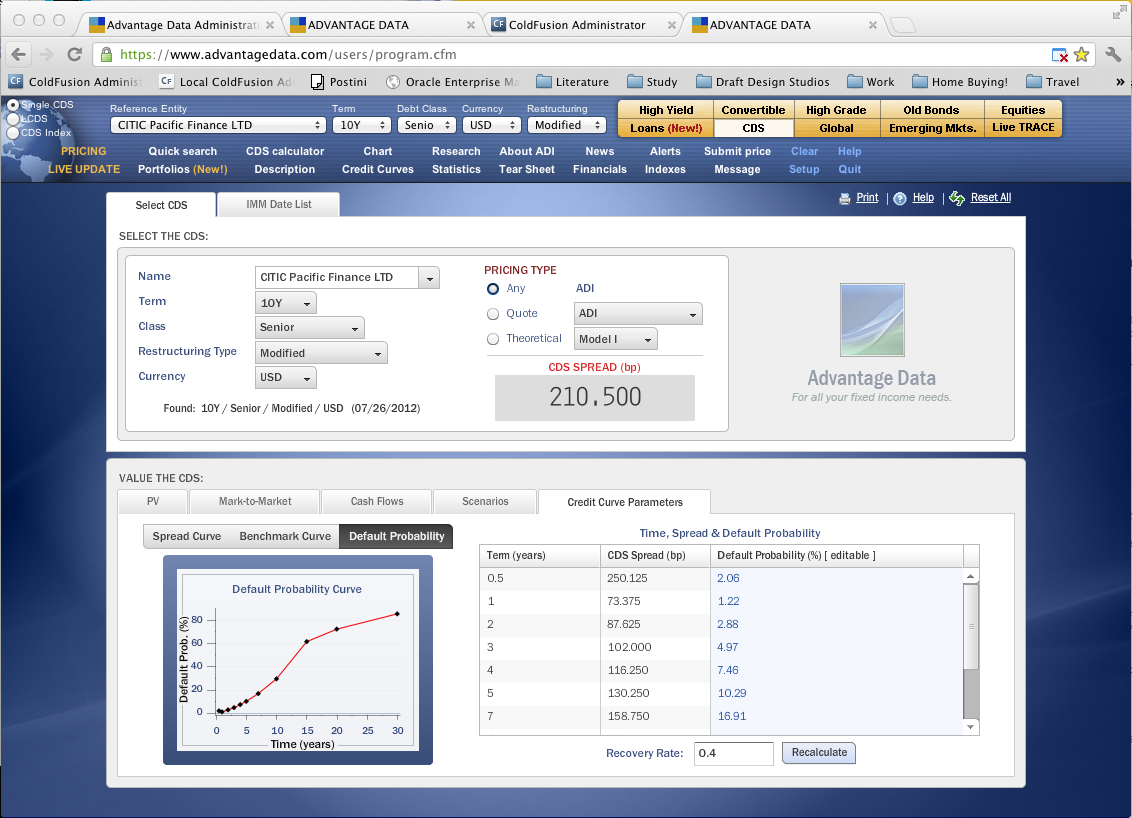Open the PV valuation tab
Image resolution: width=1132 pixels, height=818 pixels.
153,501
